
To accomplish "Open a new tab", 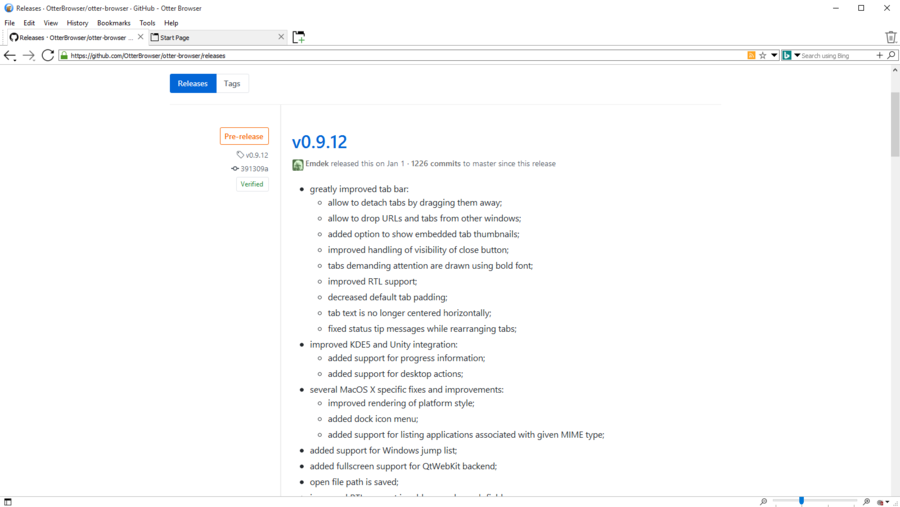I will (x=298, y=37).
